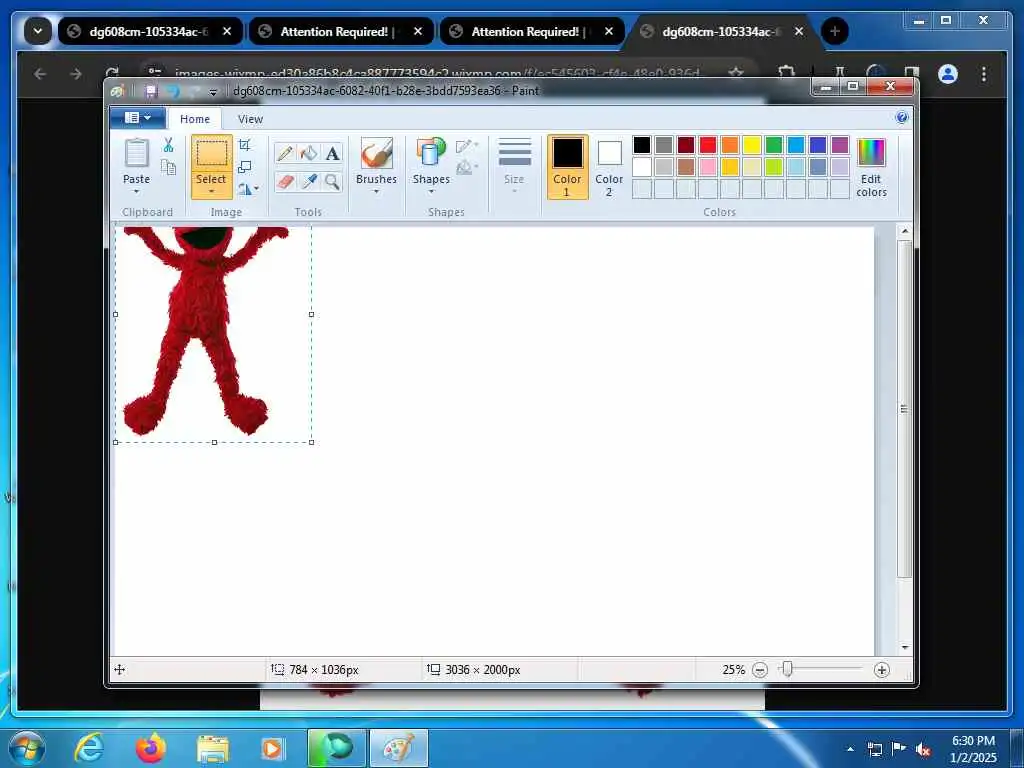
Task: Switch to the Home ribbon tab
Action: coord(195,119)
